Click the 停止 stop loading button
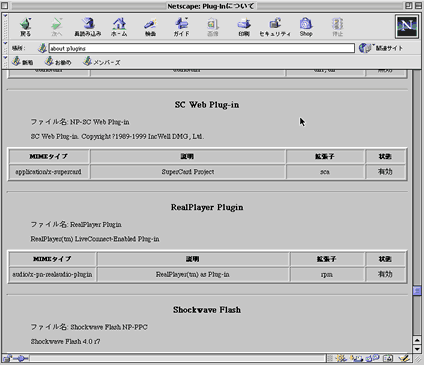Screen dimensions: 424x365 click(x=337, y=27)
